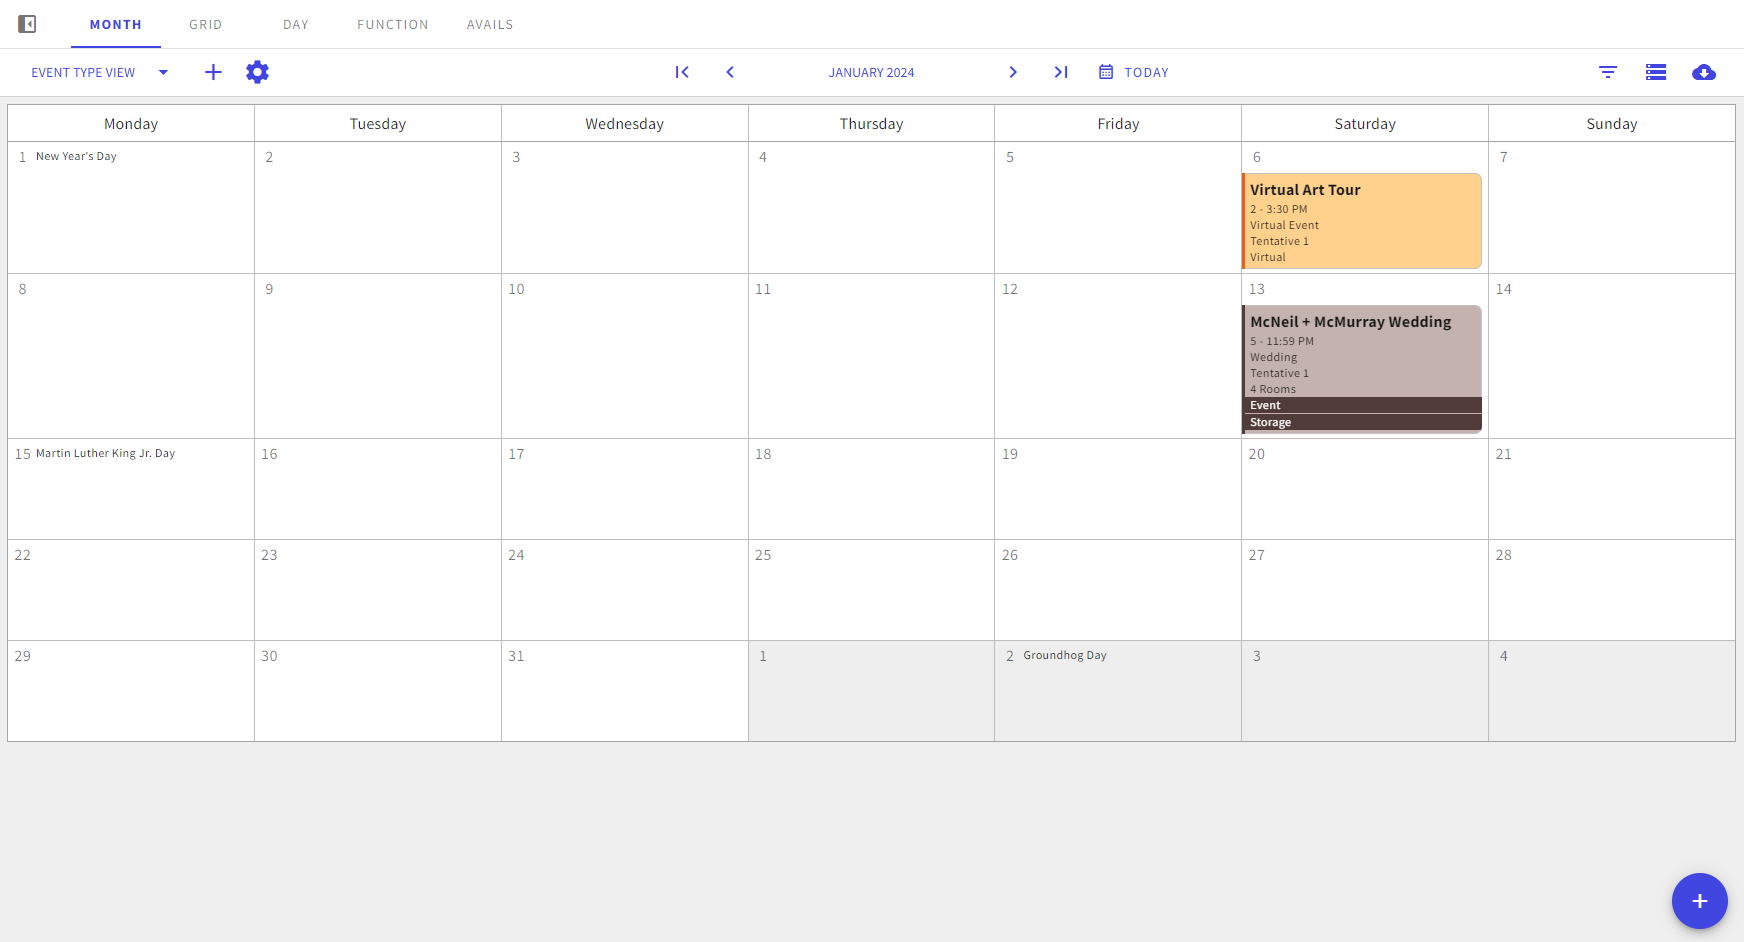Click the Monday column header
The width and height of the screenshot is (1744, 942).
pyautogui.click(x=131, y=123)
